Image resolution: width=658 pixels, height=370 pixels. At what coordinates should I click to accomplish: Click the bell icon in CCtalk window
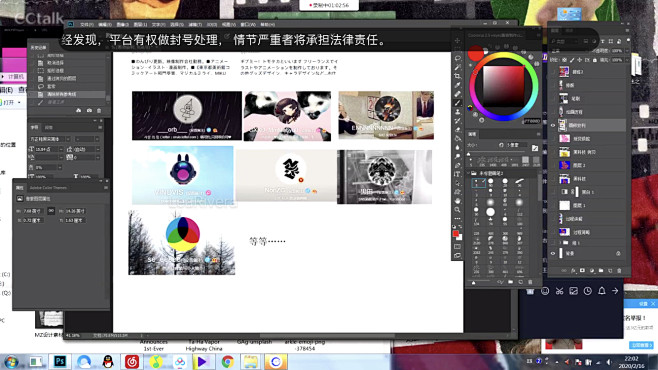pyautogui.click(x=601, y=291)
